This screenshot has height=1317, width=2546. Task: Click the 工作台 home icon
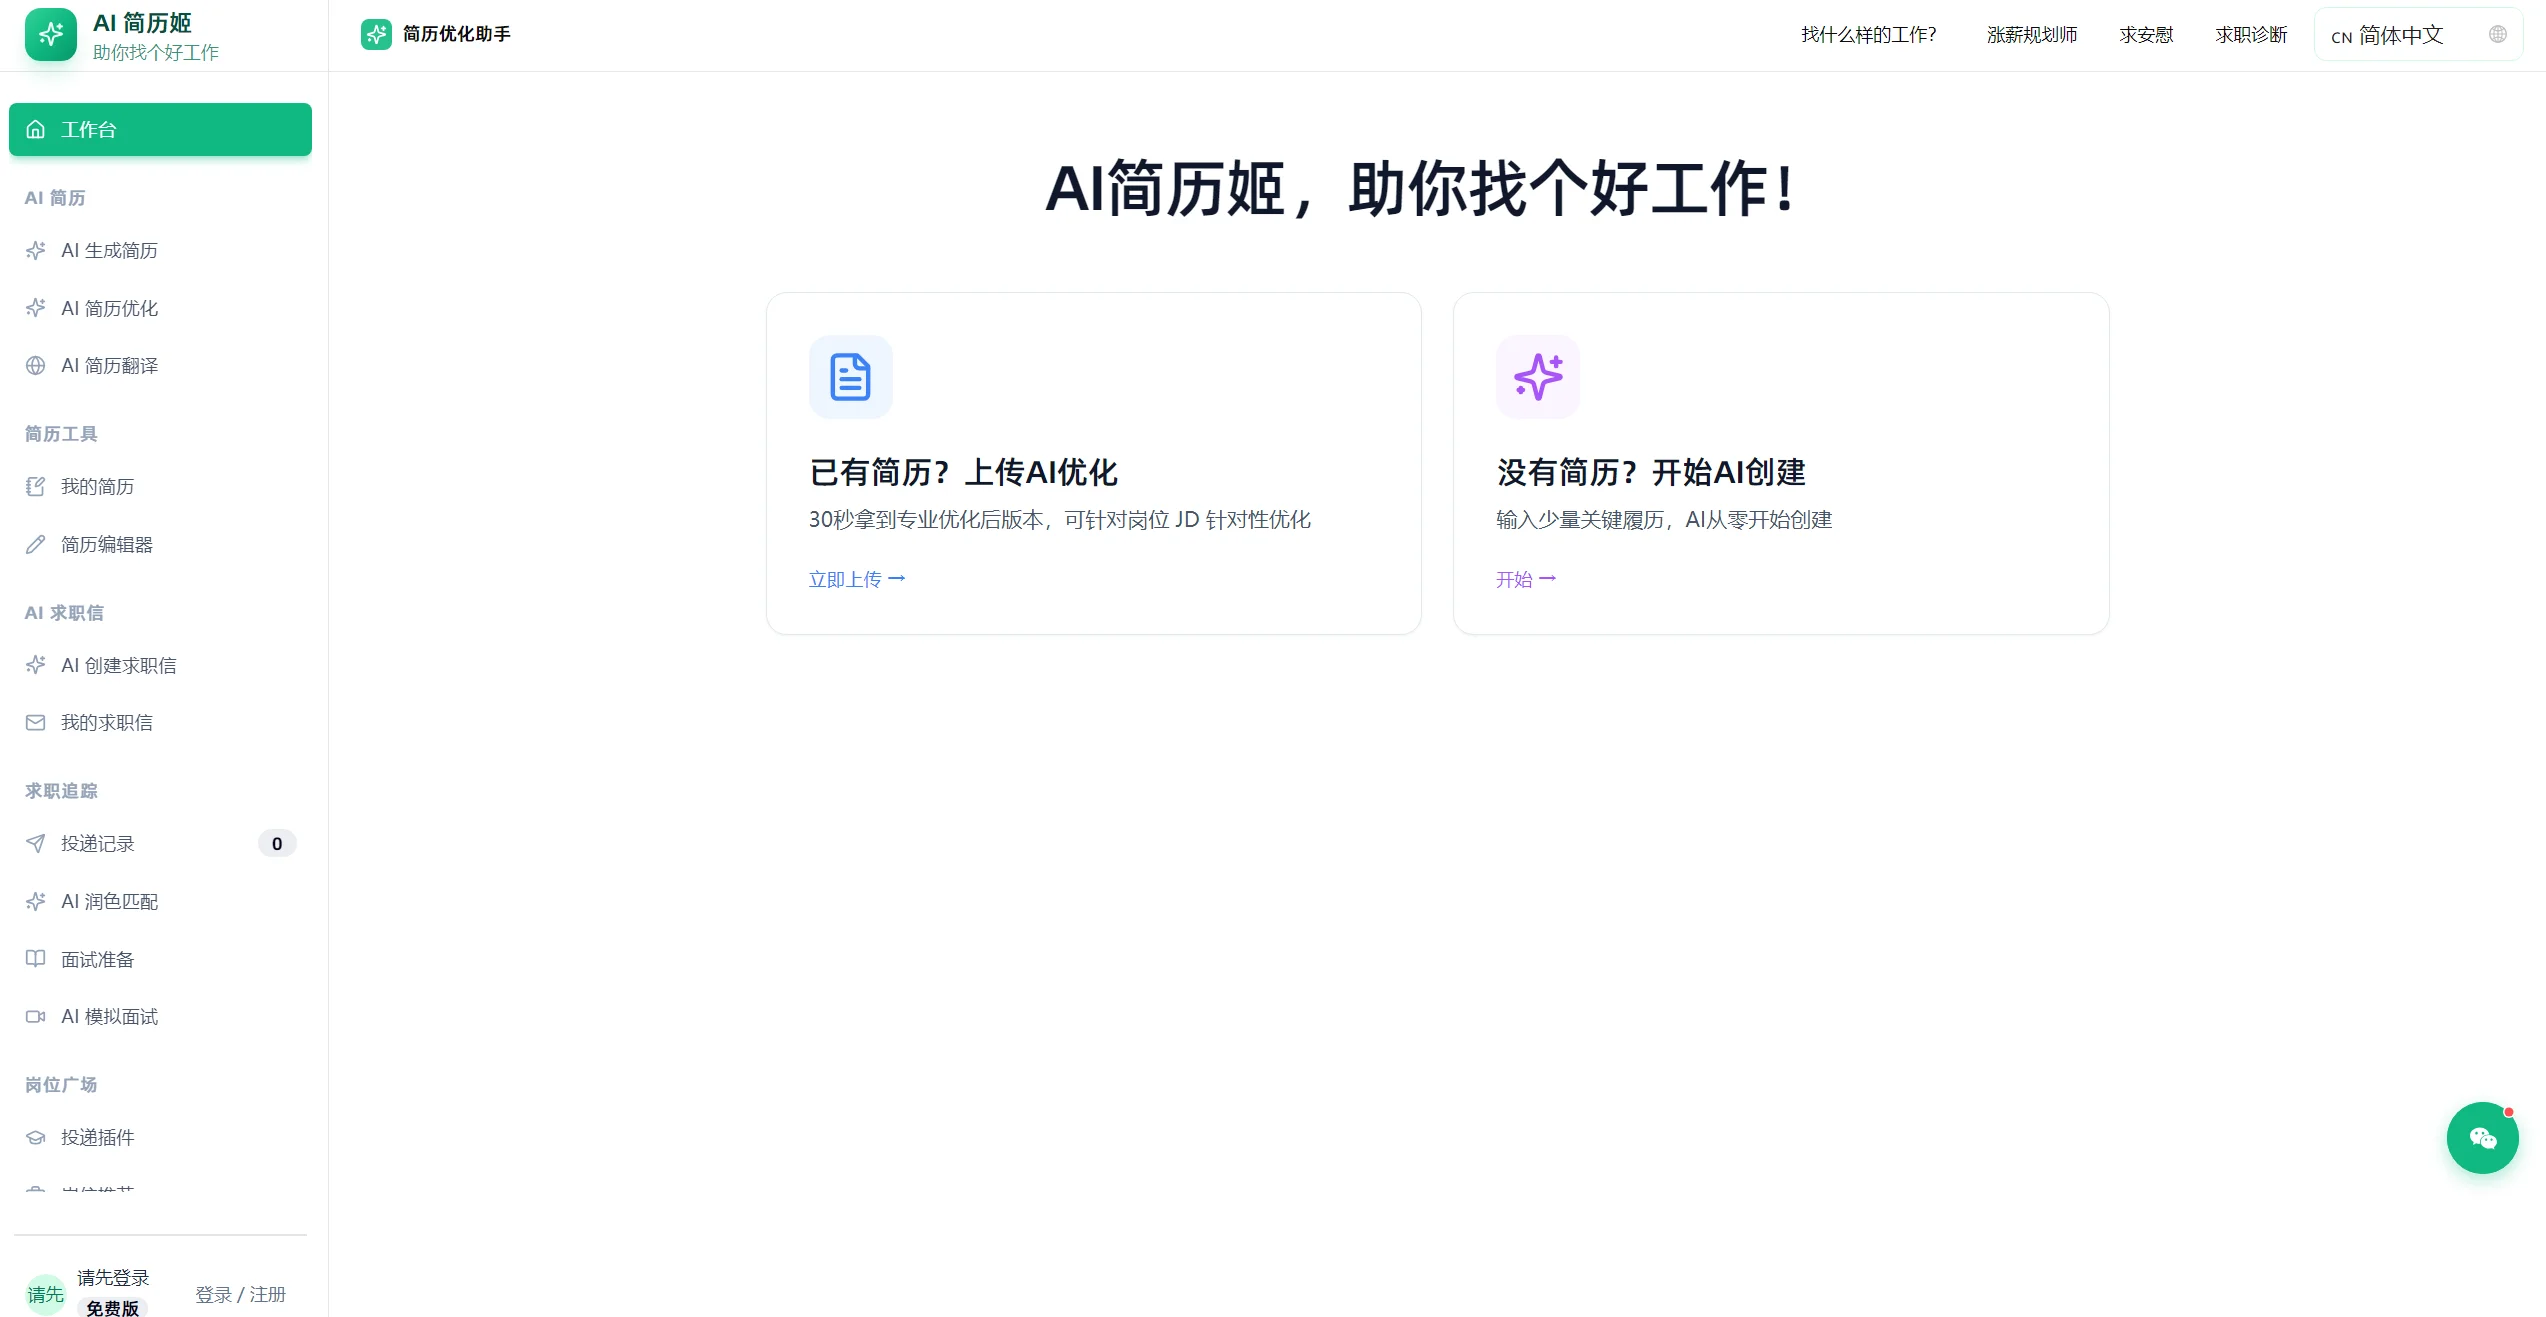[36, 129]
